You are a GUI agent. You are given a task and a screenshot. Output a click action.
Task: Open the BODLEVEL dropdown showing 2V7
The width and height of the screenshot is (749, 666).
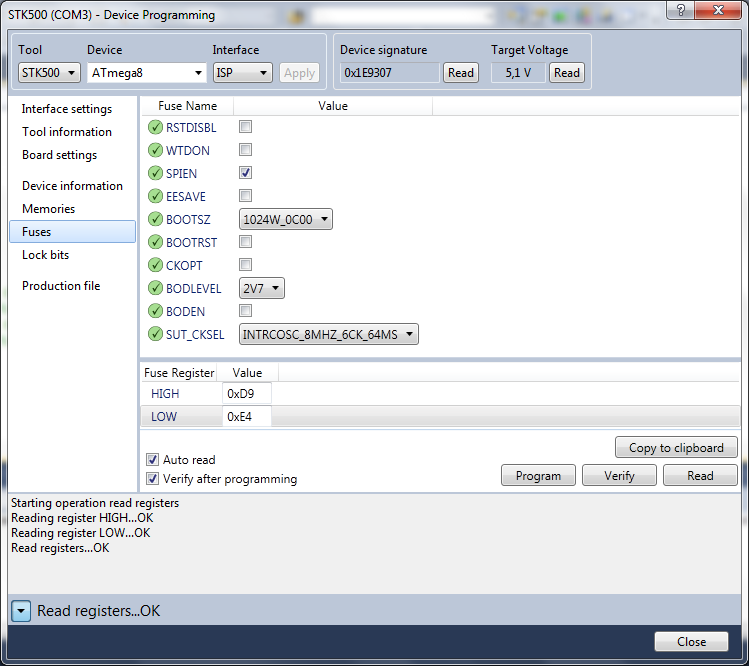[x=262, y=288]
